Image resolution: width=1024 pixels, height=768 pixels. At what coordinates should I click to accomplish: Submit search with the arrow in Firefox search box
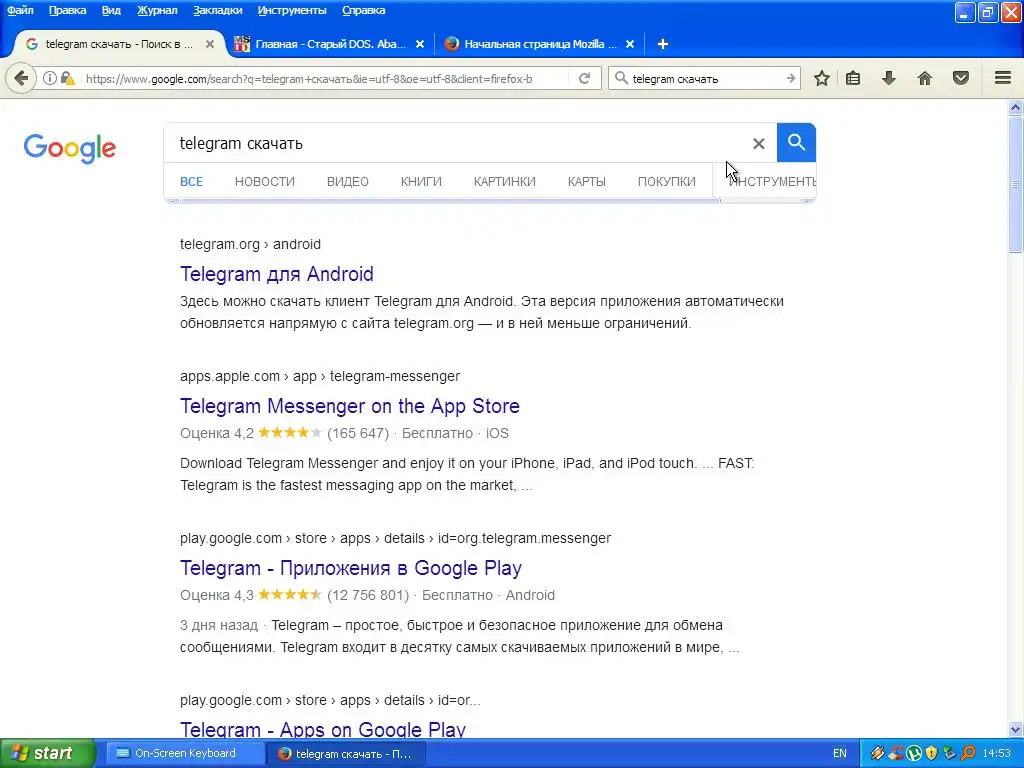791,78
